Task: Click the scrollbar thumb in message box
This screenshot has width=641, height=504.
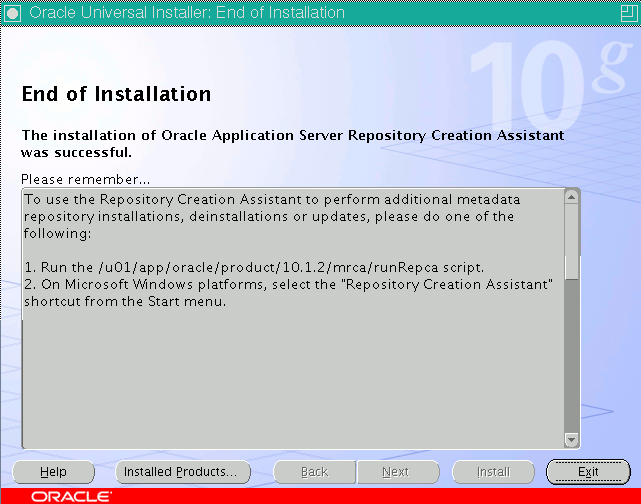Action: click(571, 242)
